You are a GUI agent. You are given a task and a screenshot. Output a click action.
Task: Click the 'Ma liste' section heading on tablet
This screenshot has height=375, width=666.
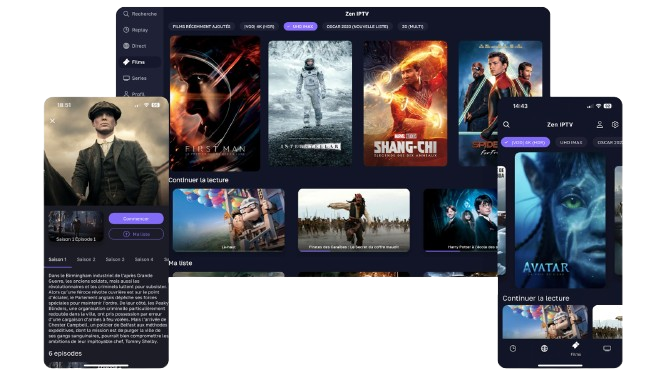181,263
